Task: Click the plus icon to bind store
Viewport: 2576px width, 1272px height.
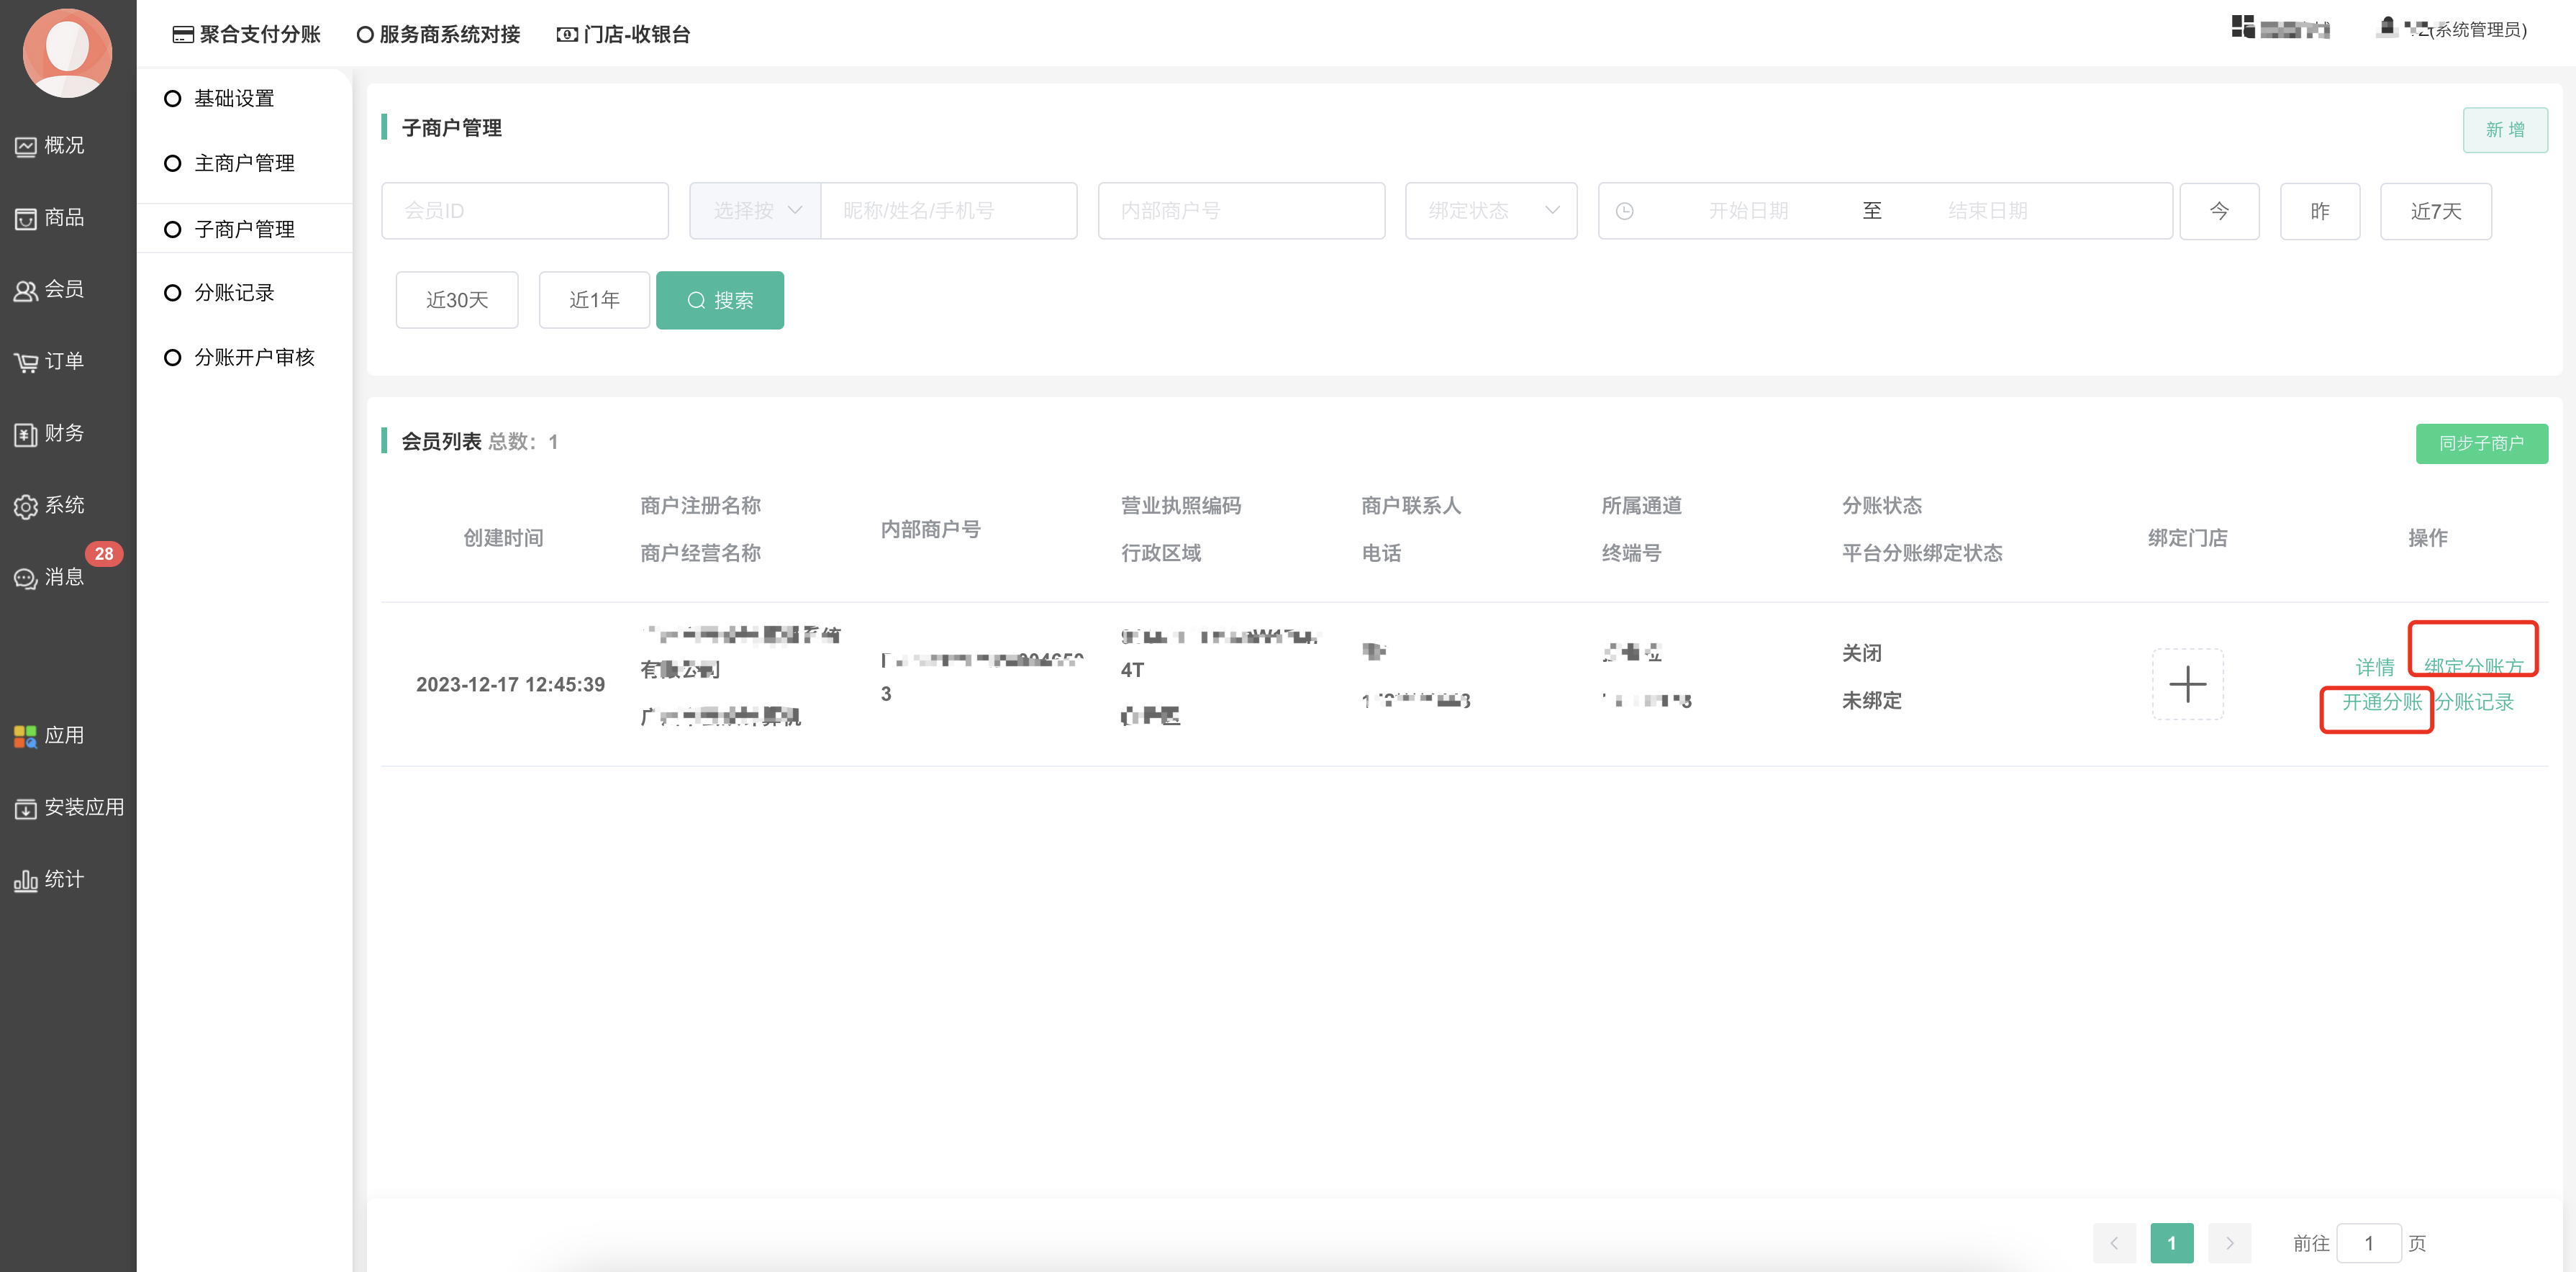Action: (2187, 684)
